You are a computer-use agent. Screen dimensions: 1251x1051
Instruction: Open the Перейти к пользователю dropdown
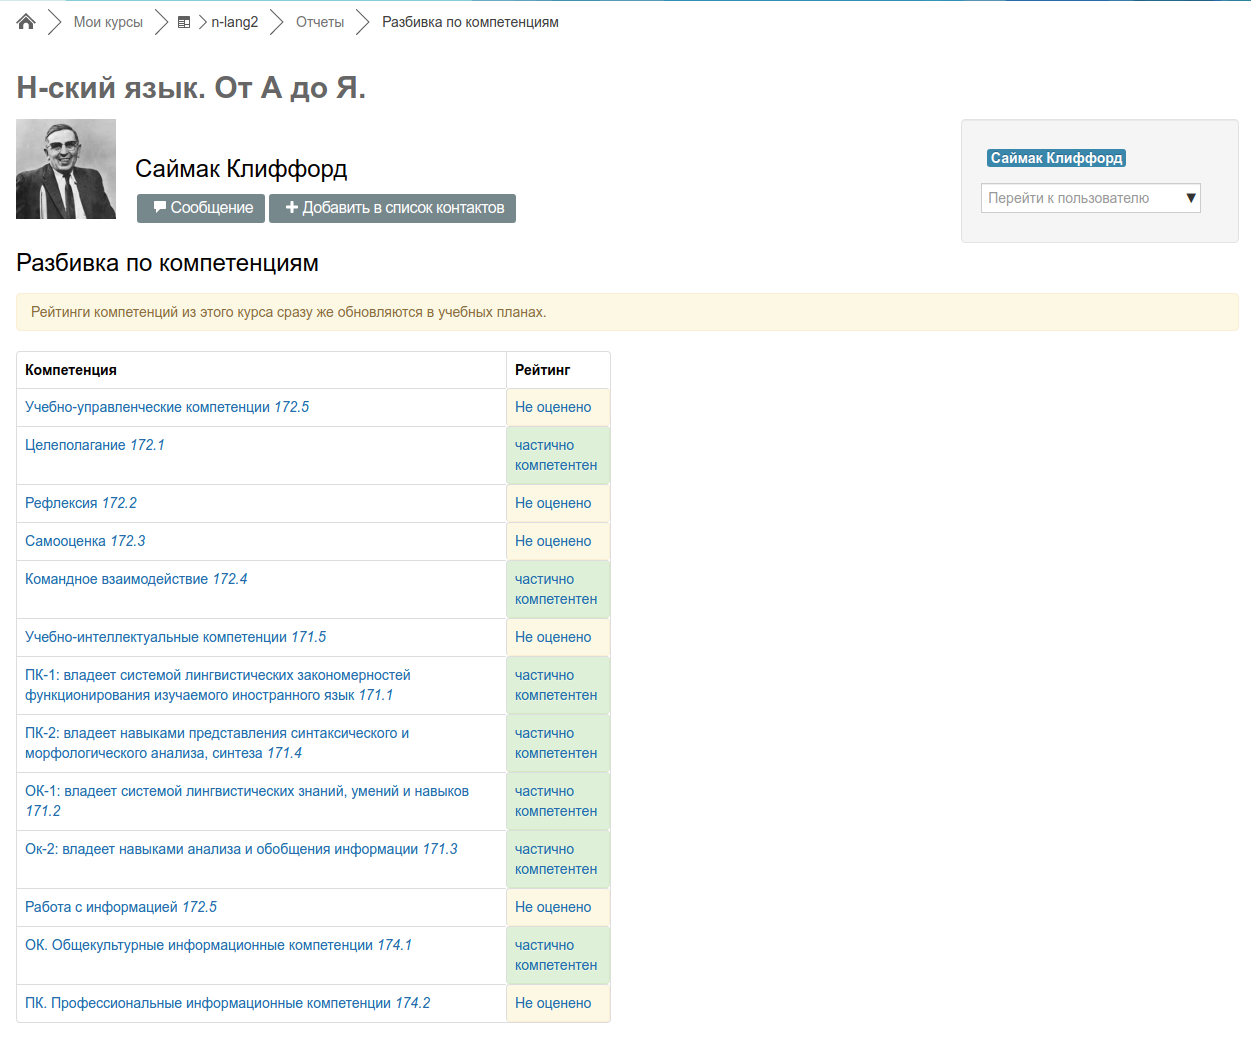click(x=1090, y=198)
